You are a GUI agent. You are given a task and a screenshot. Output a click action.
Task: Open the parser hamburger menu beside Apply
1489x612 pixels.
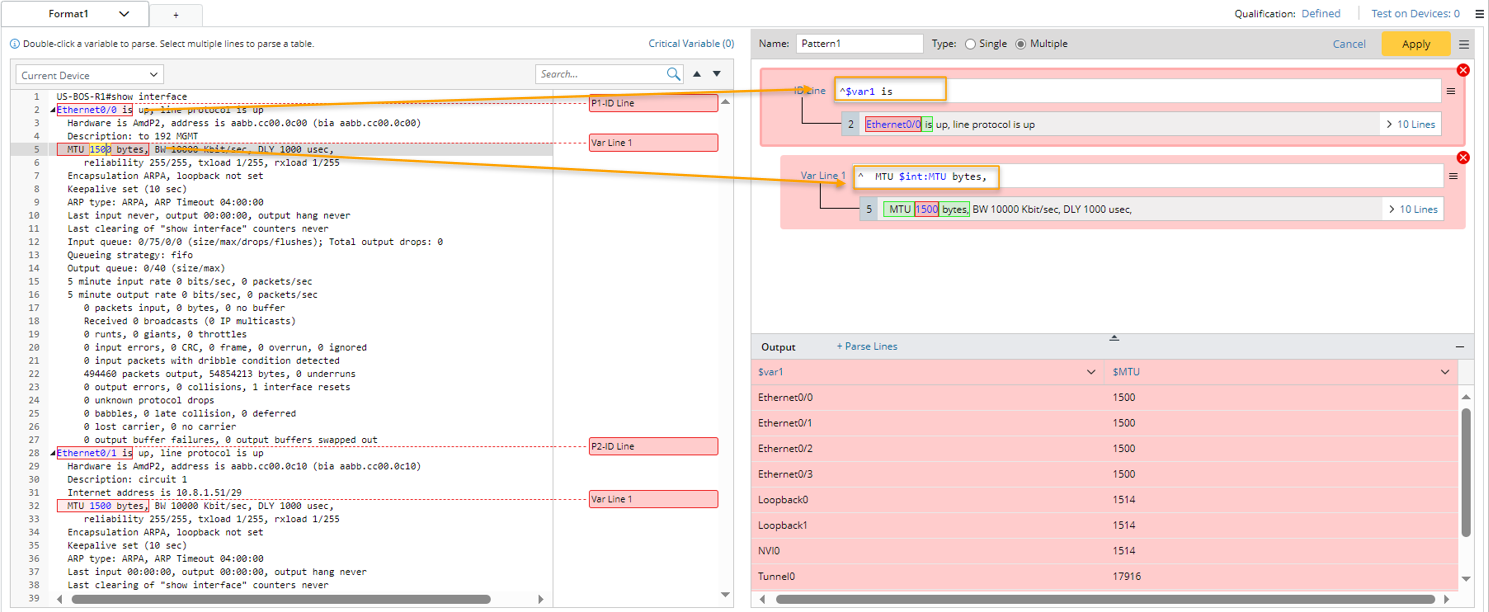click(x=1464, y=44)
